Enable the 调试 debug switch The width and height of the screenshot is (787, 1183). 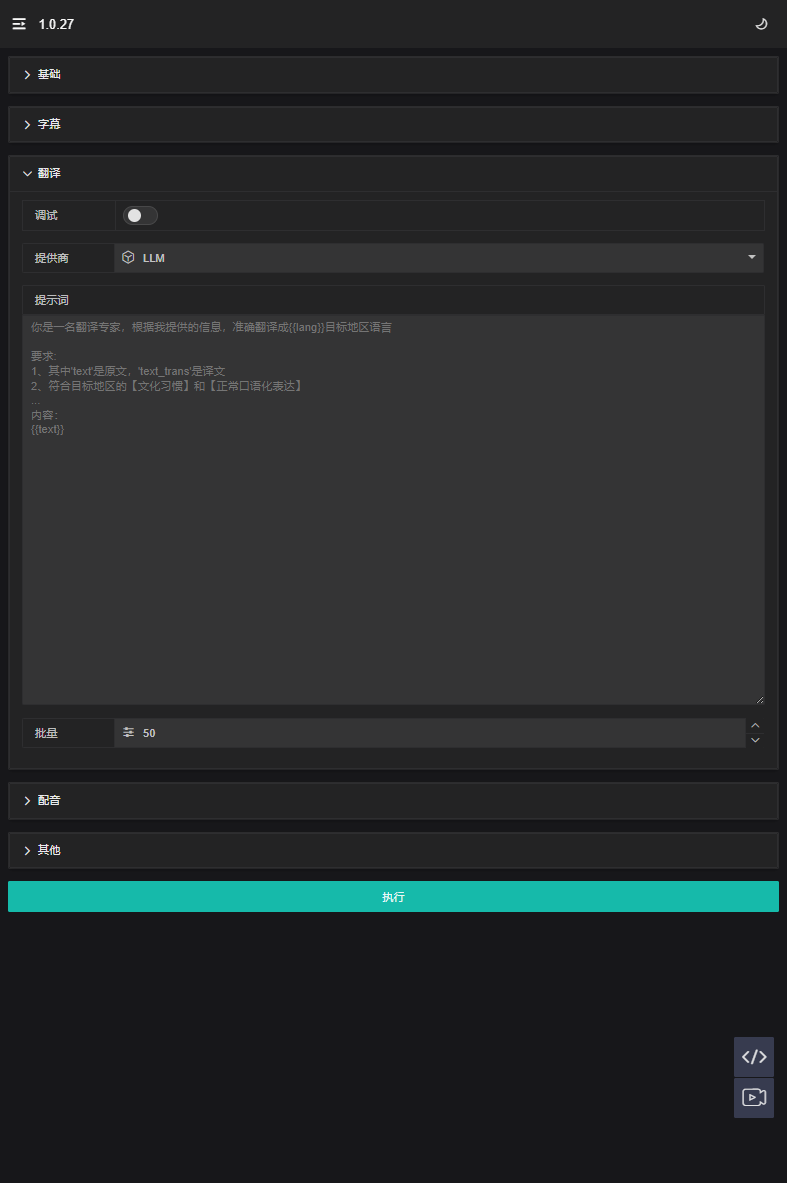point(140,216)
